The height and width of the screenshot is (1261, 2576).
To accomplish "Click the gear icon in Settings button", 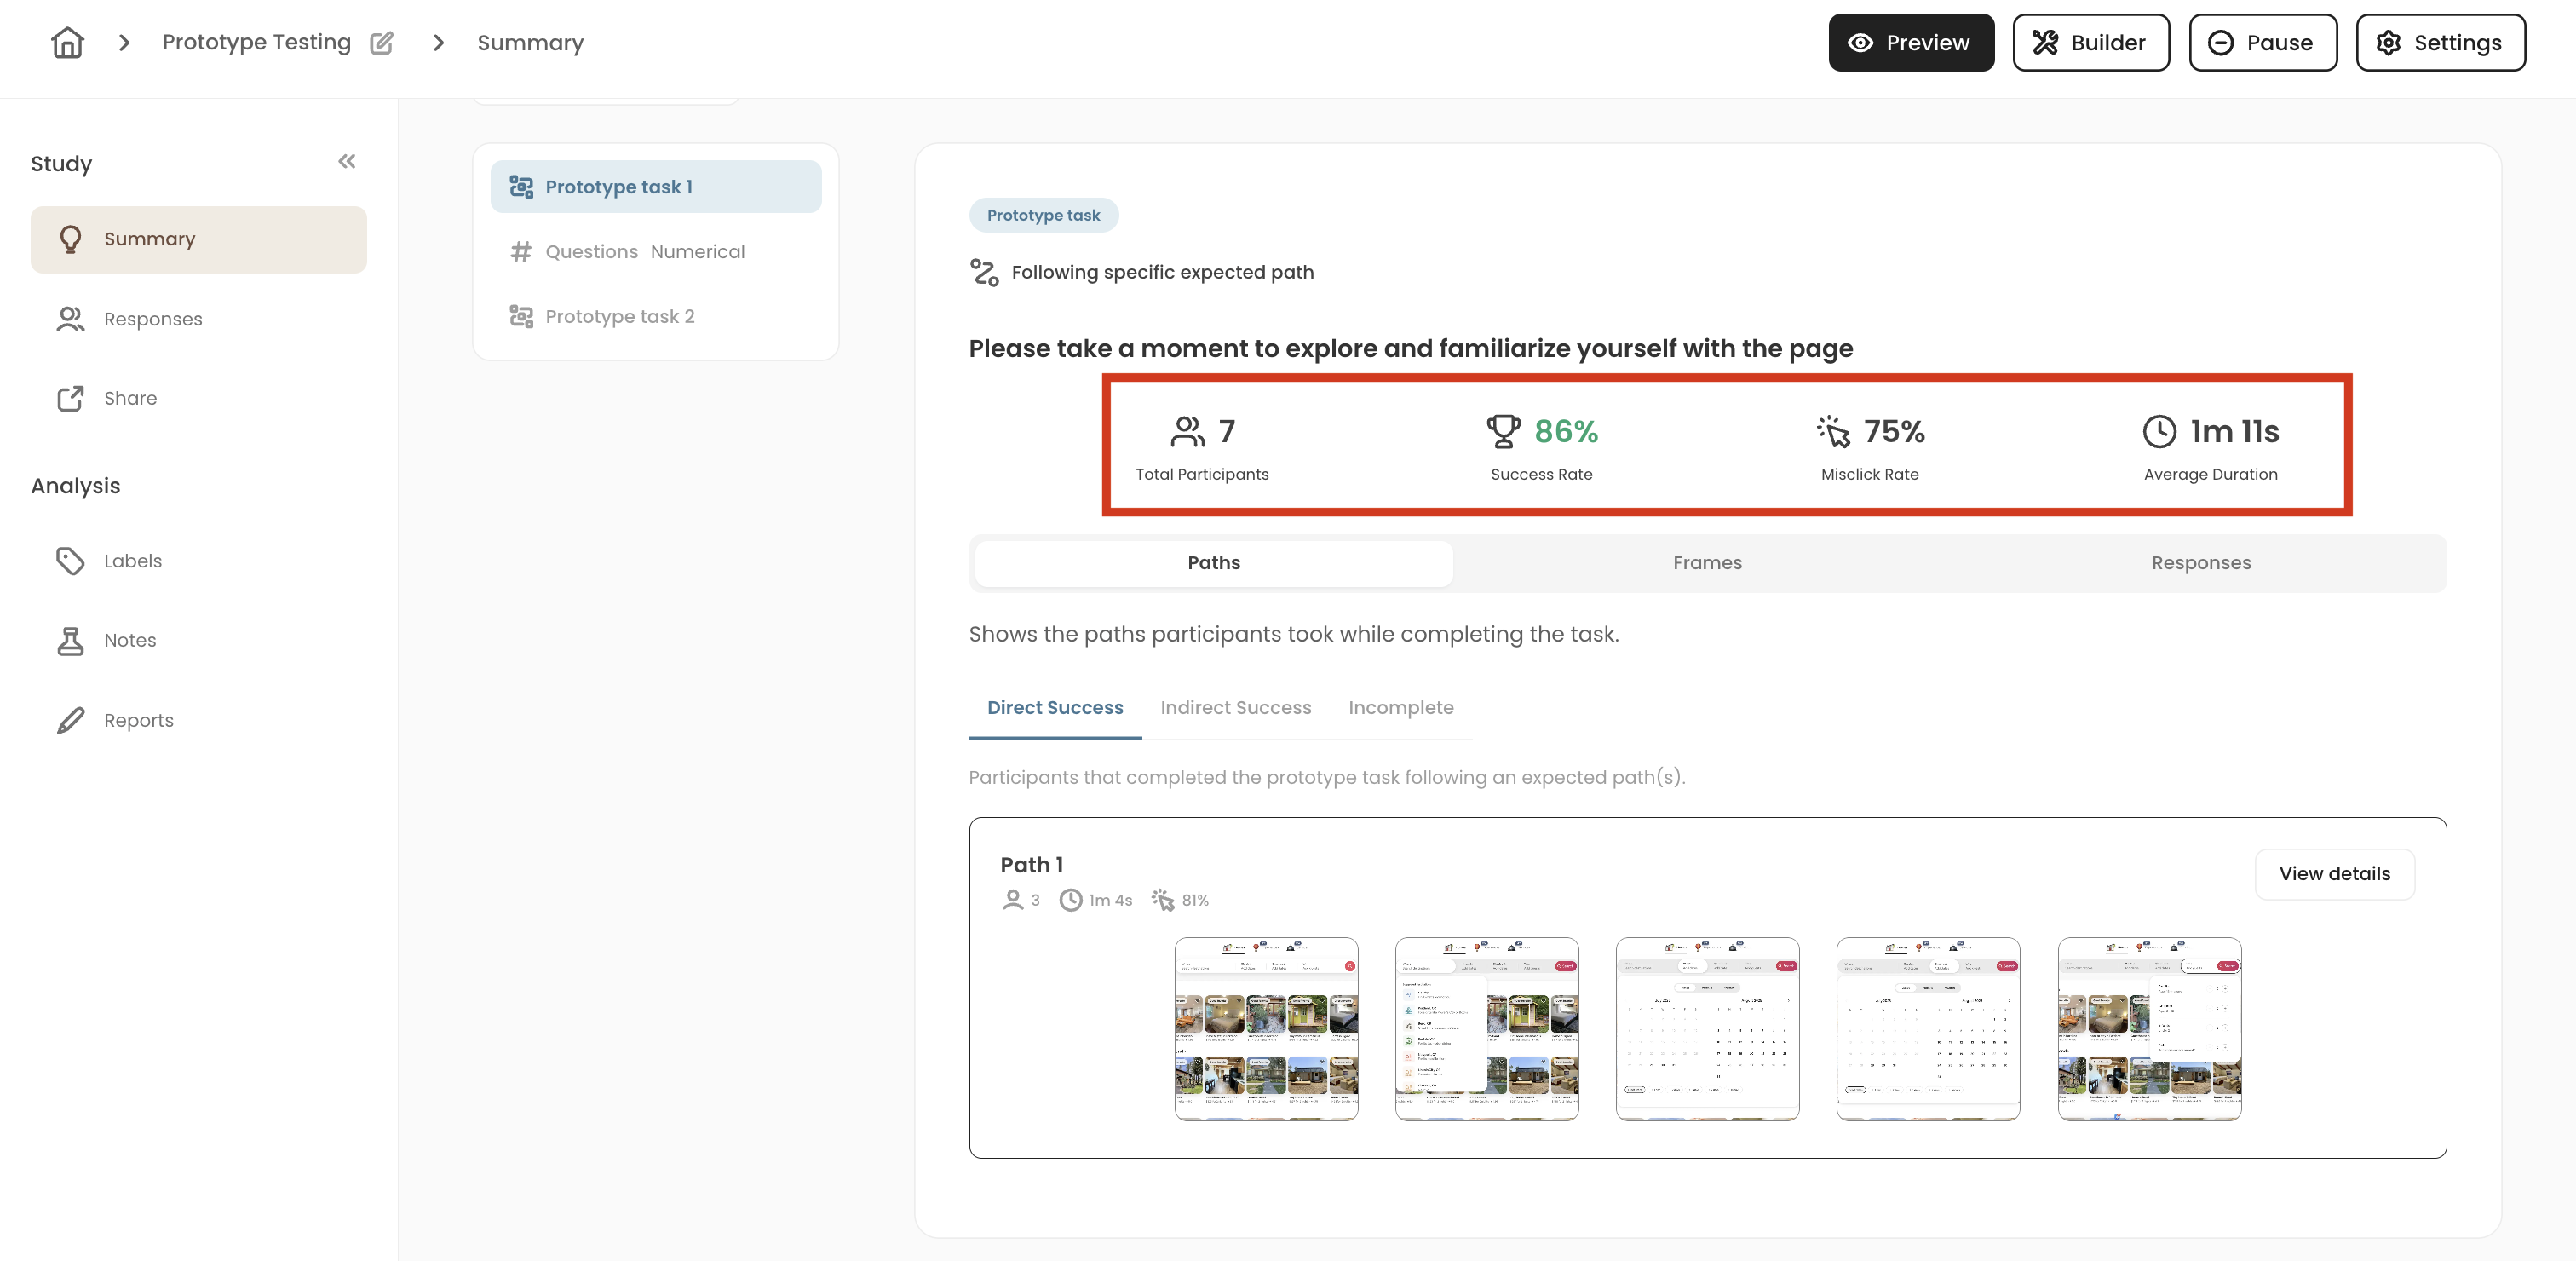I will click(2388, 43).
